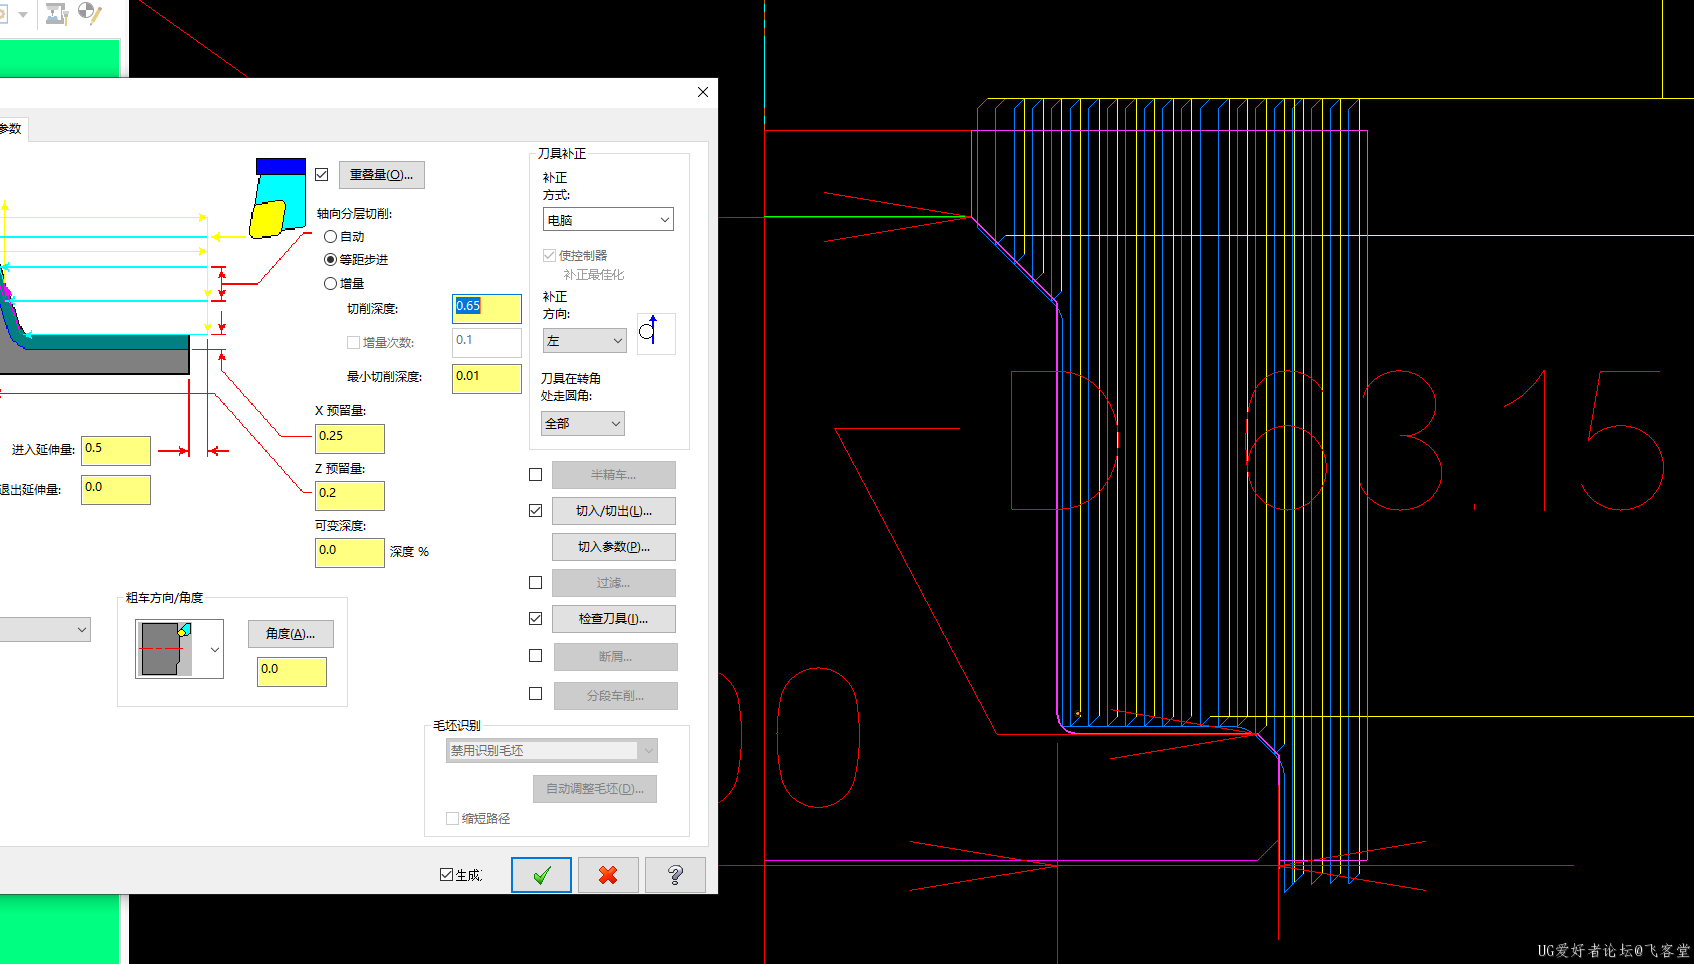Open the 切入/切出(L)... settings
This screenshot has width=1694, height=964.
click(x=614, y=511)
